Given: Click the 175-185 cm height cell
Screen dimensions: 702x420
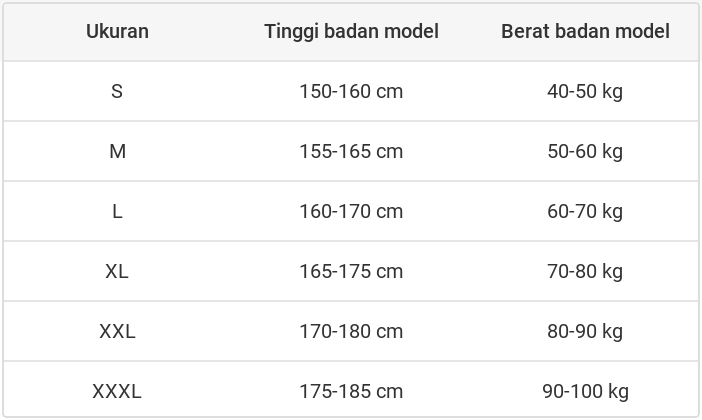Looking at the screenshot, I should click(351, 391).
